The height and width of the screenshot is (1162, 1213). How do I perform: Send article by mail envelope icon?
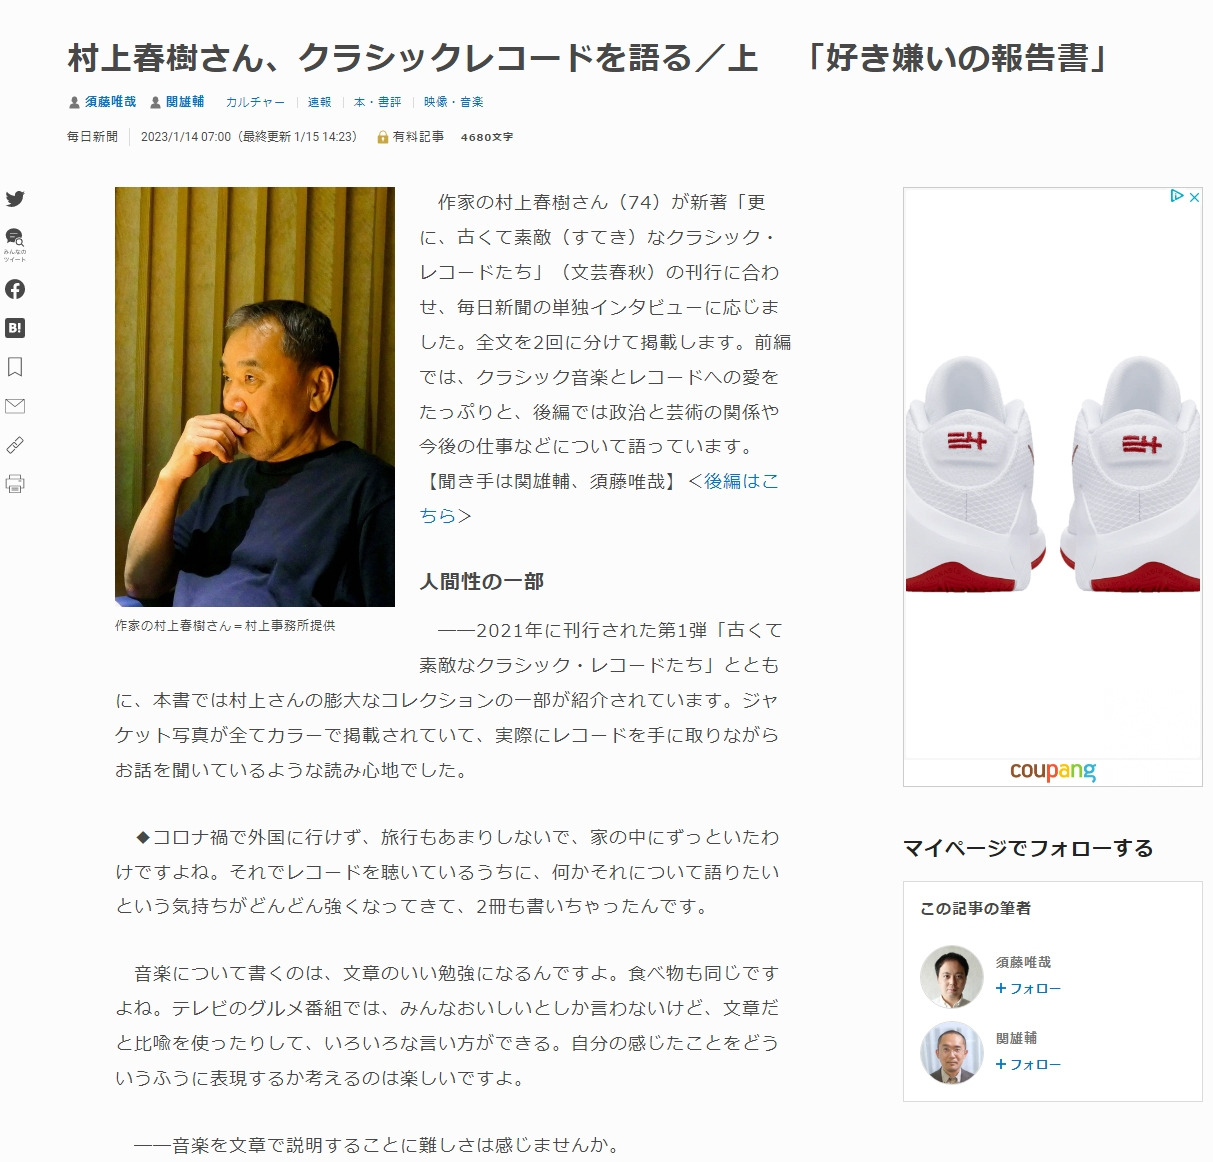coord(15,406)
